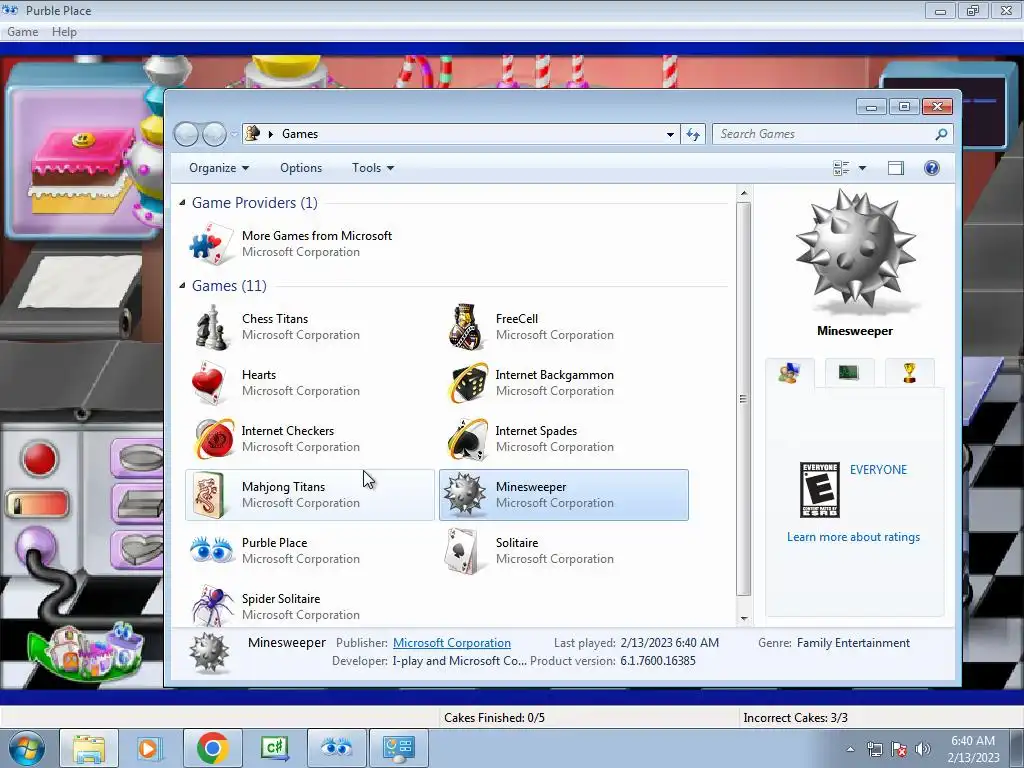Click the oval cake pan shape in Purble Place

click(x=138, y=458)
